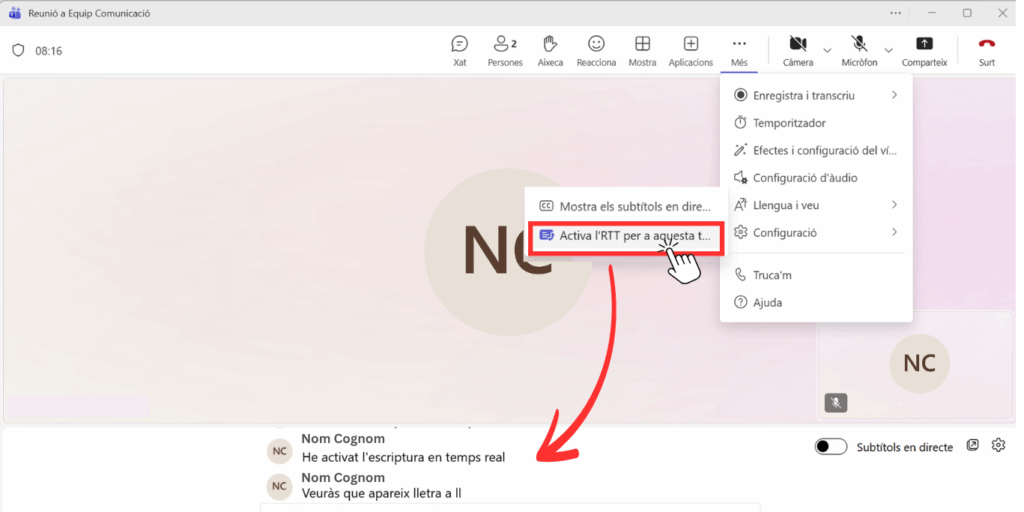Choose Mostra els subtítols en directe

pos(625,206)
